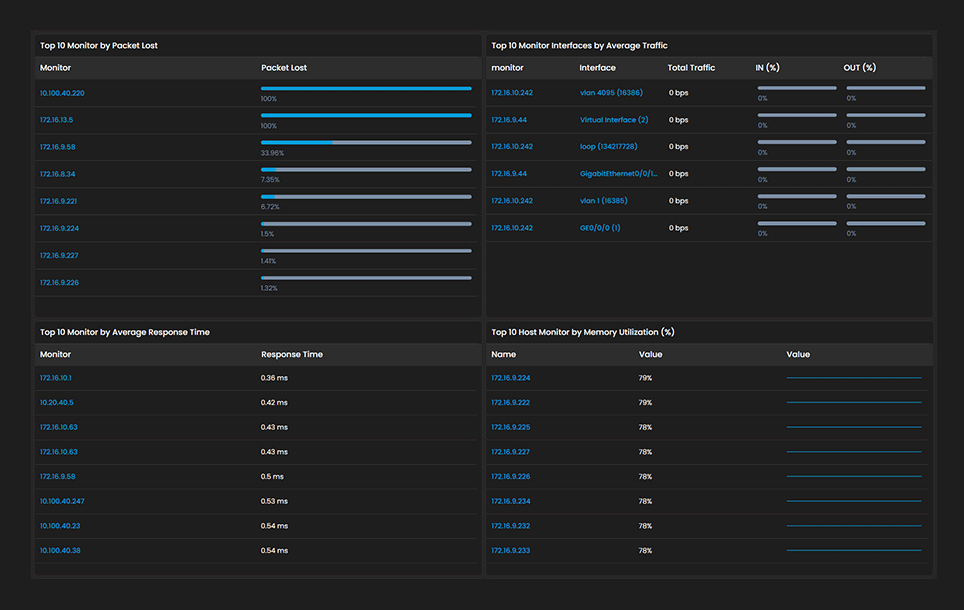This screenshot has width=964, height=610.
Task: Click 10.20.40.5 response time monitor
Action: pyautogui.click(x=57, y=402)
